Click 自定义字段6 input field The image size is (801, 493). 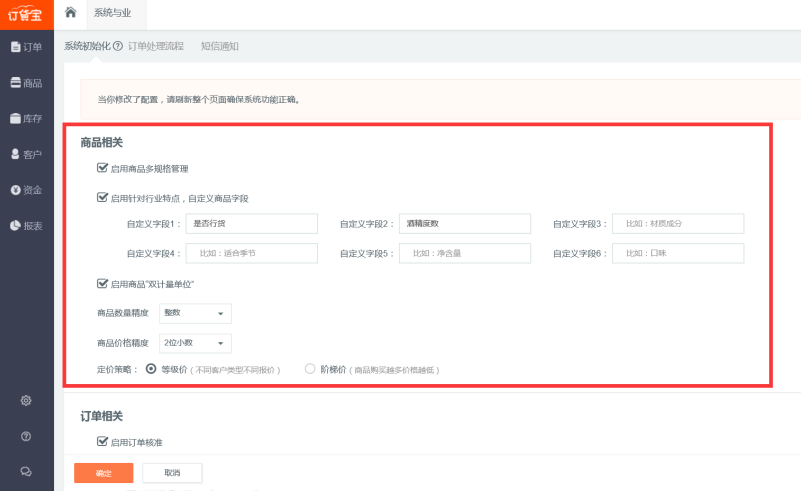tap(678, 253)
